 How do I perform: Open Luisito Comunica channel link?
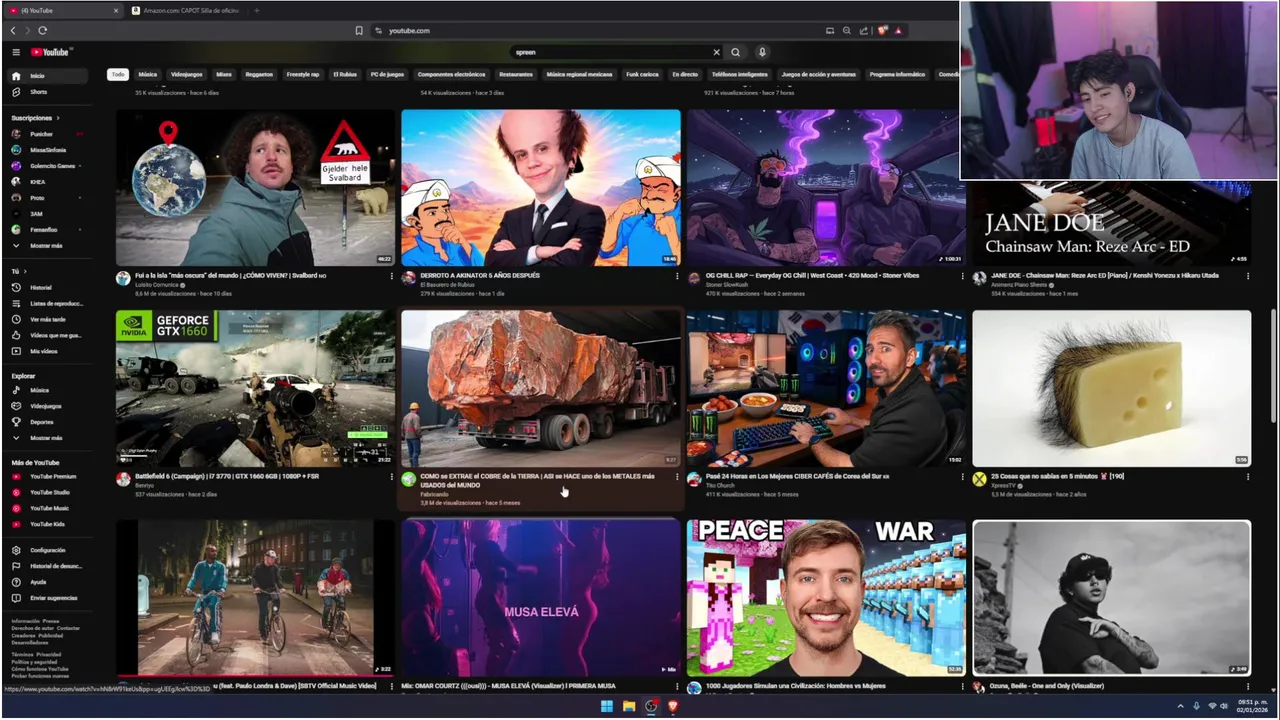pyautogui.click(x=155, y=285)
